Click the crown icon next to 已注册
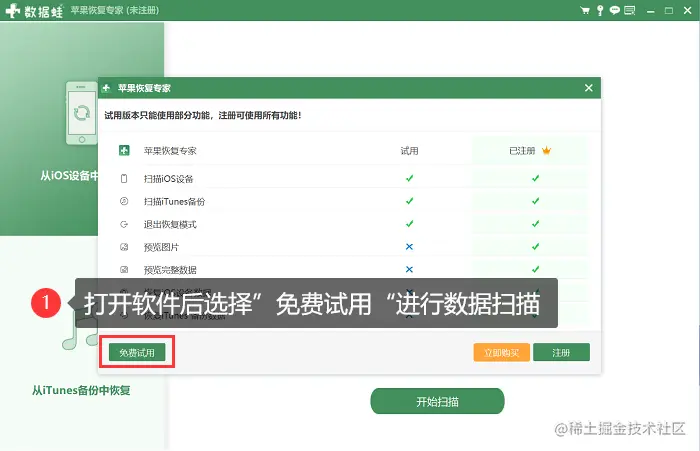 point(546,150)
